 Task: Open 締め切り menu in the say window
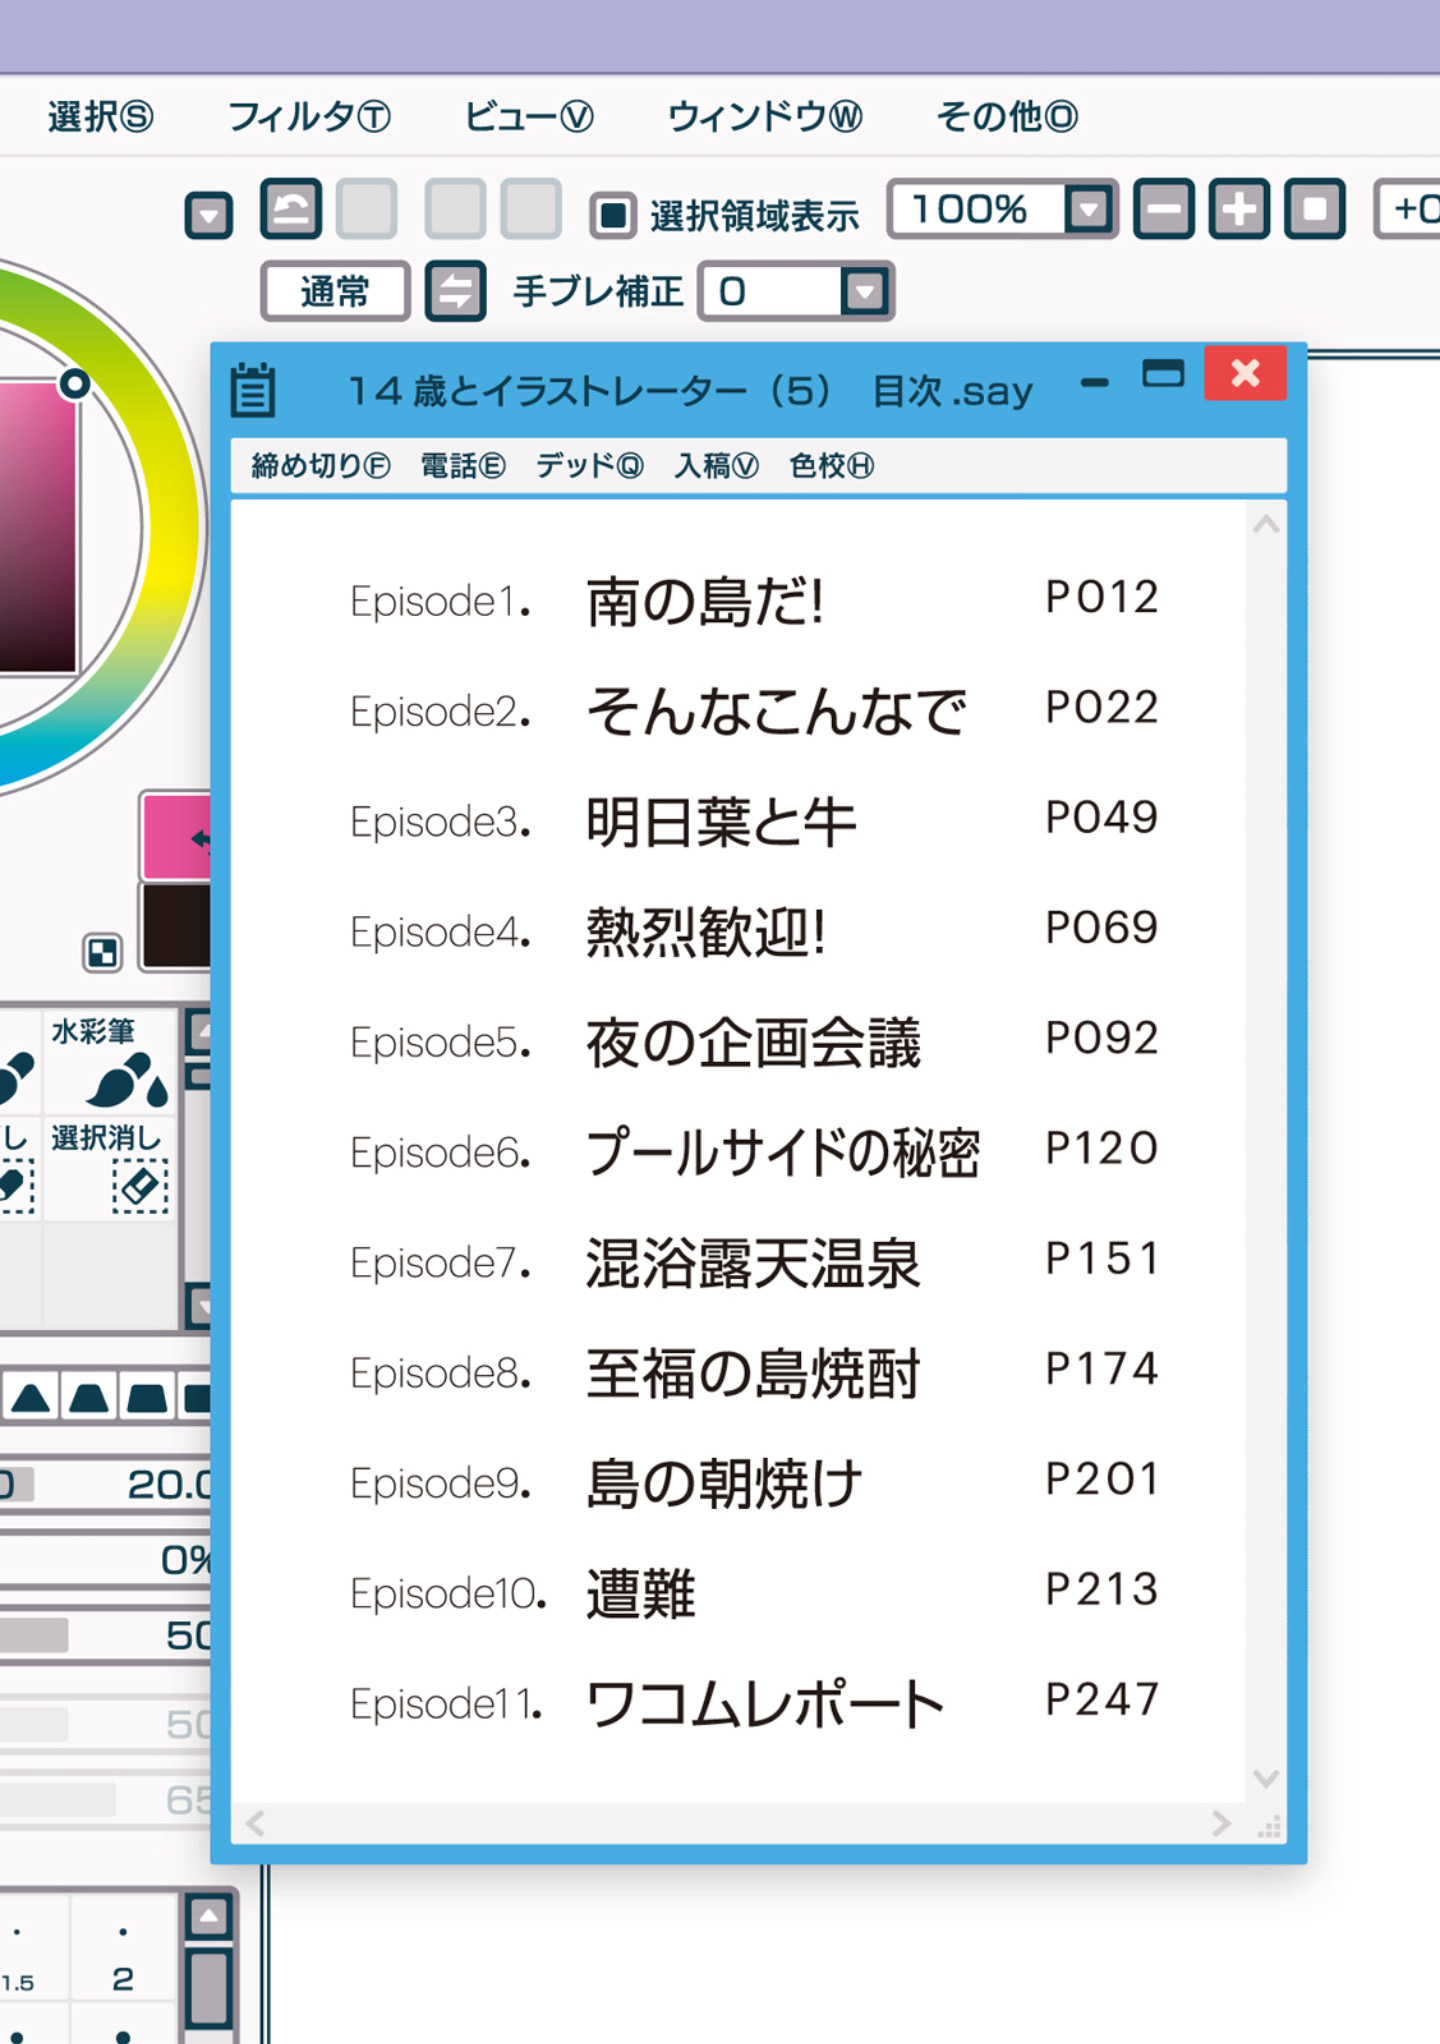pos(320,465)
